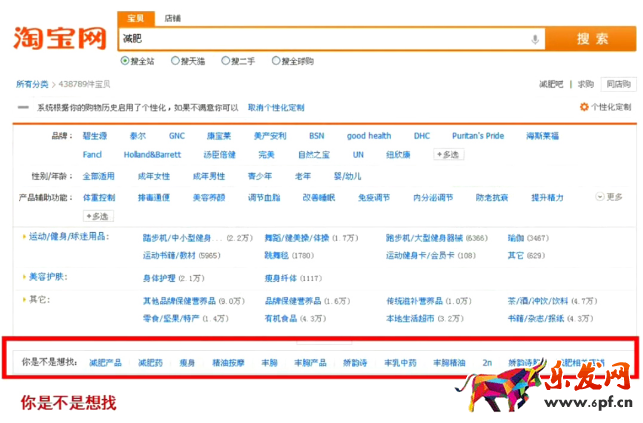Switch to the 宝贝 search tab
Screen dimensions: 643x423
click(136, 18)
